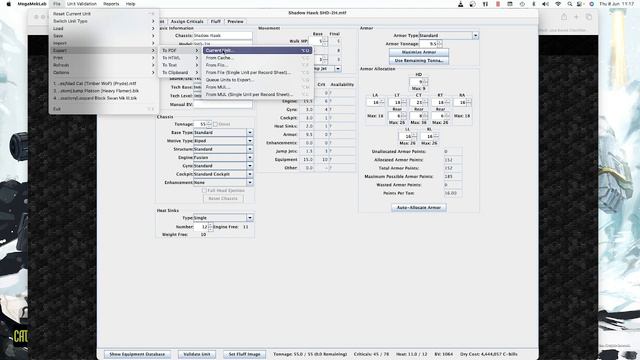640x360 pixels.
Task: Open the Apple menu
Action: [x=9, y=4]
